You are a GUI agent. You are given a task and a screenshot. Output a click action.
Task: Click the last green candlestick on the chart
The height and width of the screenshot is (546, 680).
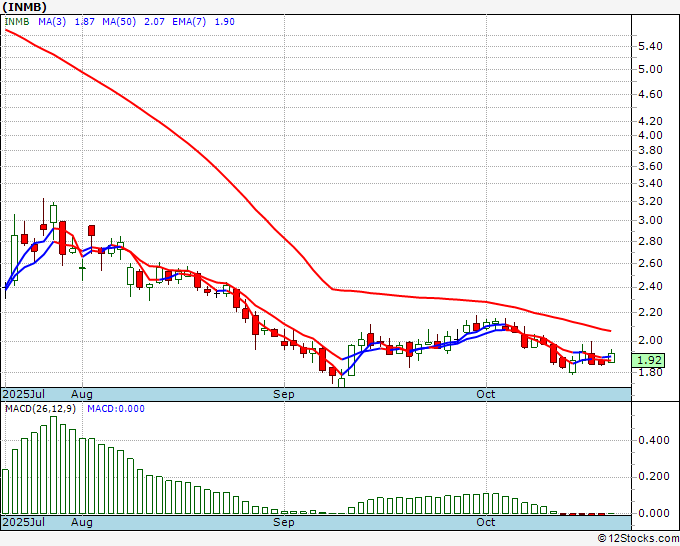click(611, 357)
